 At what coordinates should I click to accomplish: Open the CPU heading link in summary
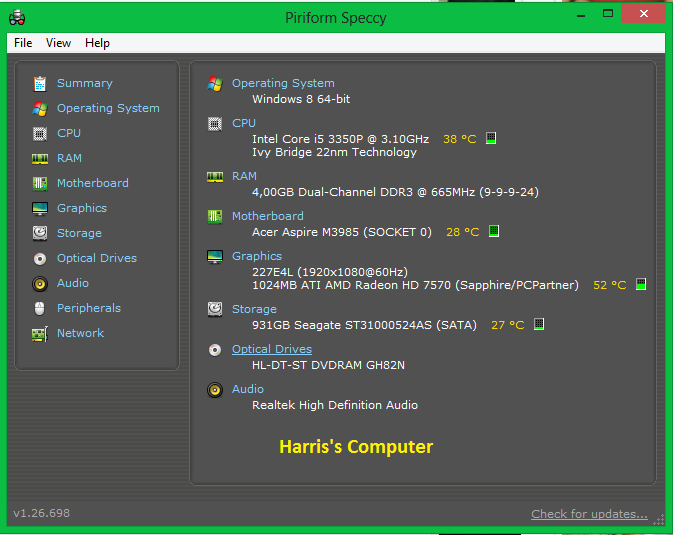(244, 123)
